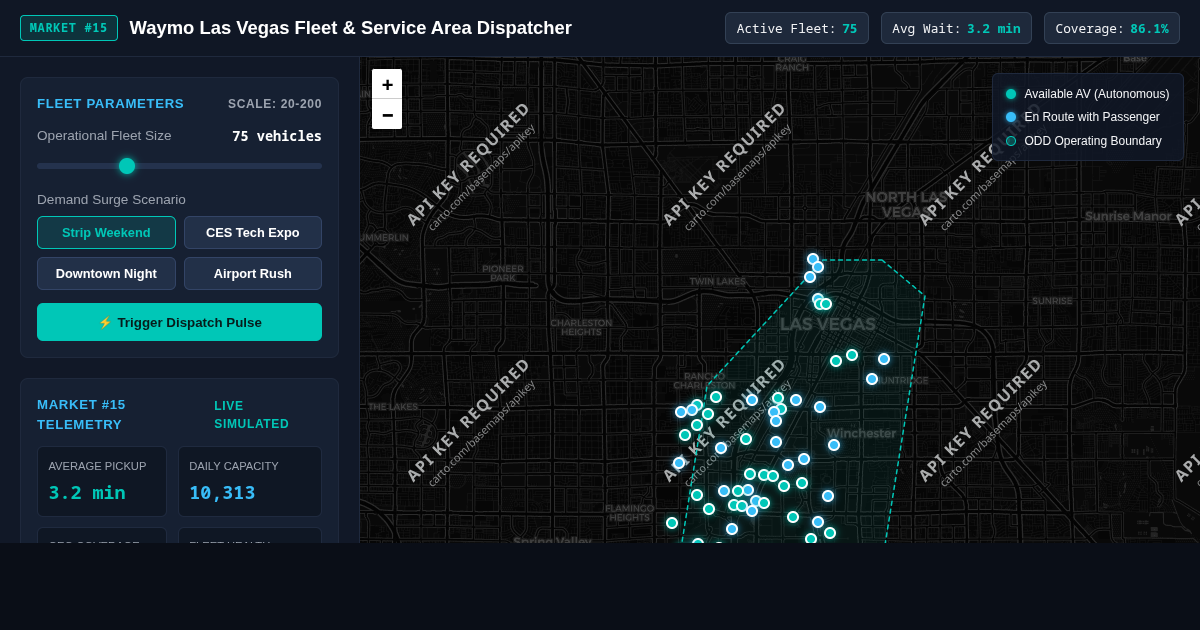Switch to Downtown Night scenario
The image size is (1200, 630).
click(106, 273)
